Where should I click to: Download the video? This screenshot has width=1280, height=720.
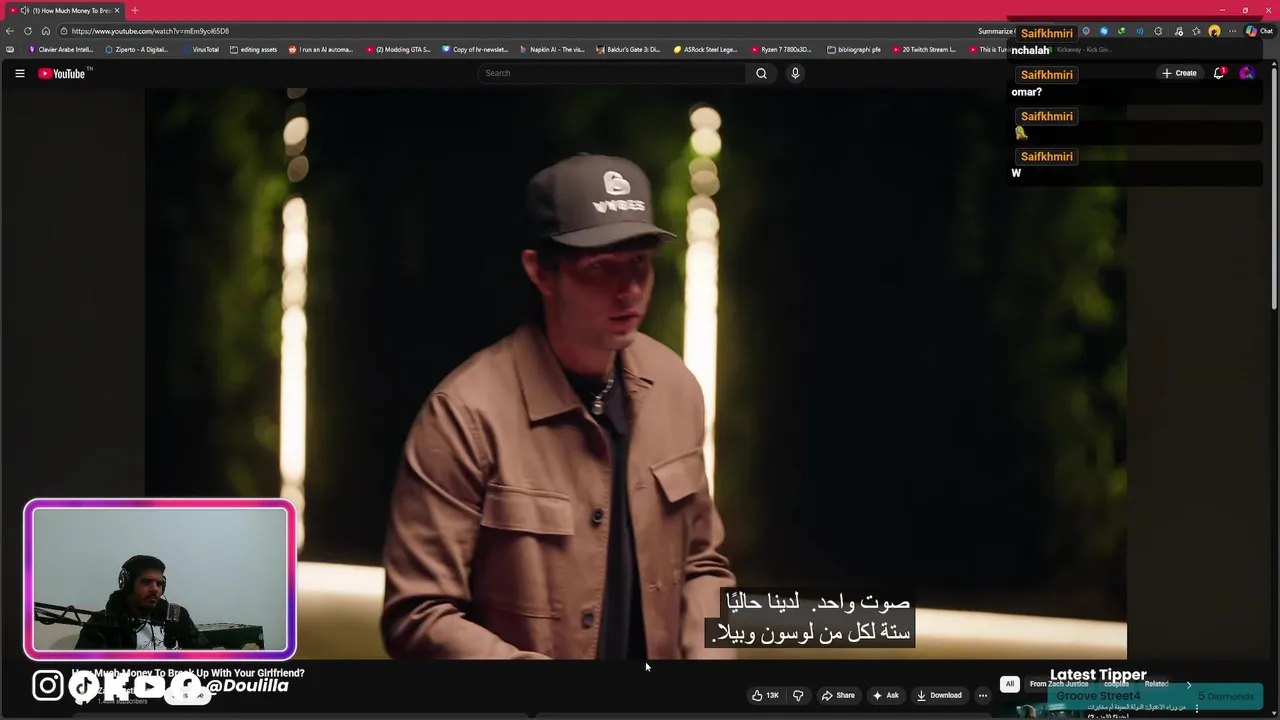[x=939, y=695]
